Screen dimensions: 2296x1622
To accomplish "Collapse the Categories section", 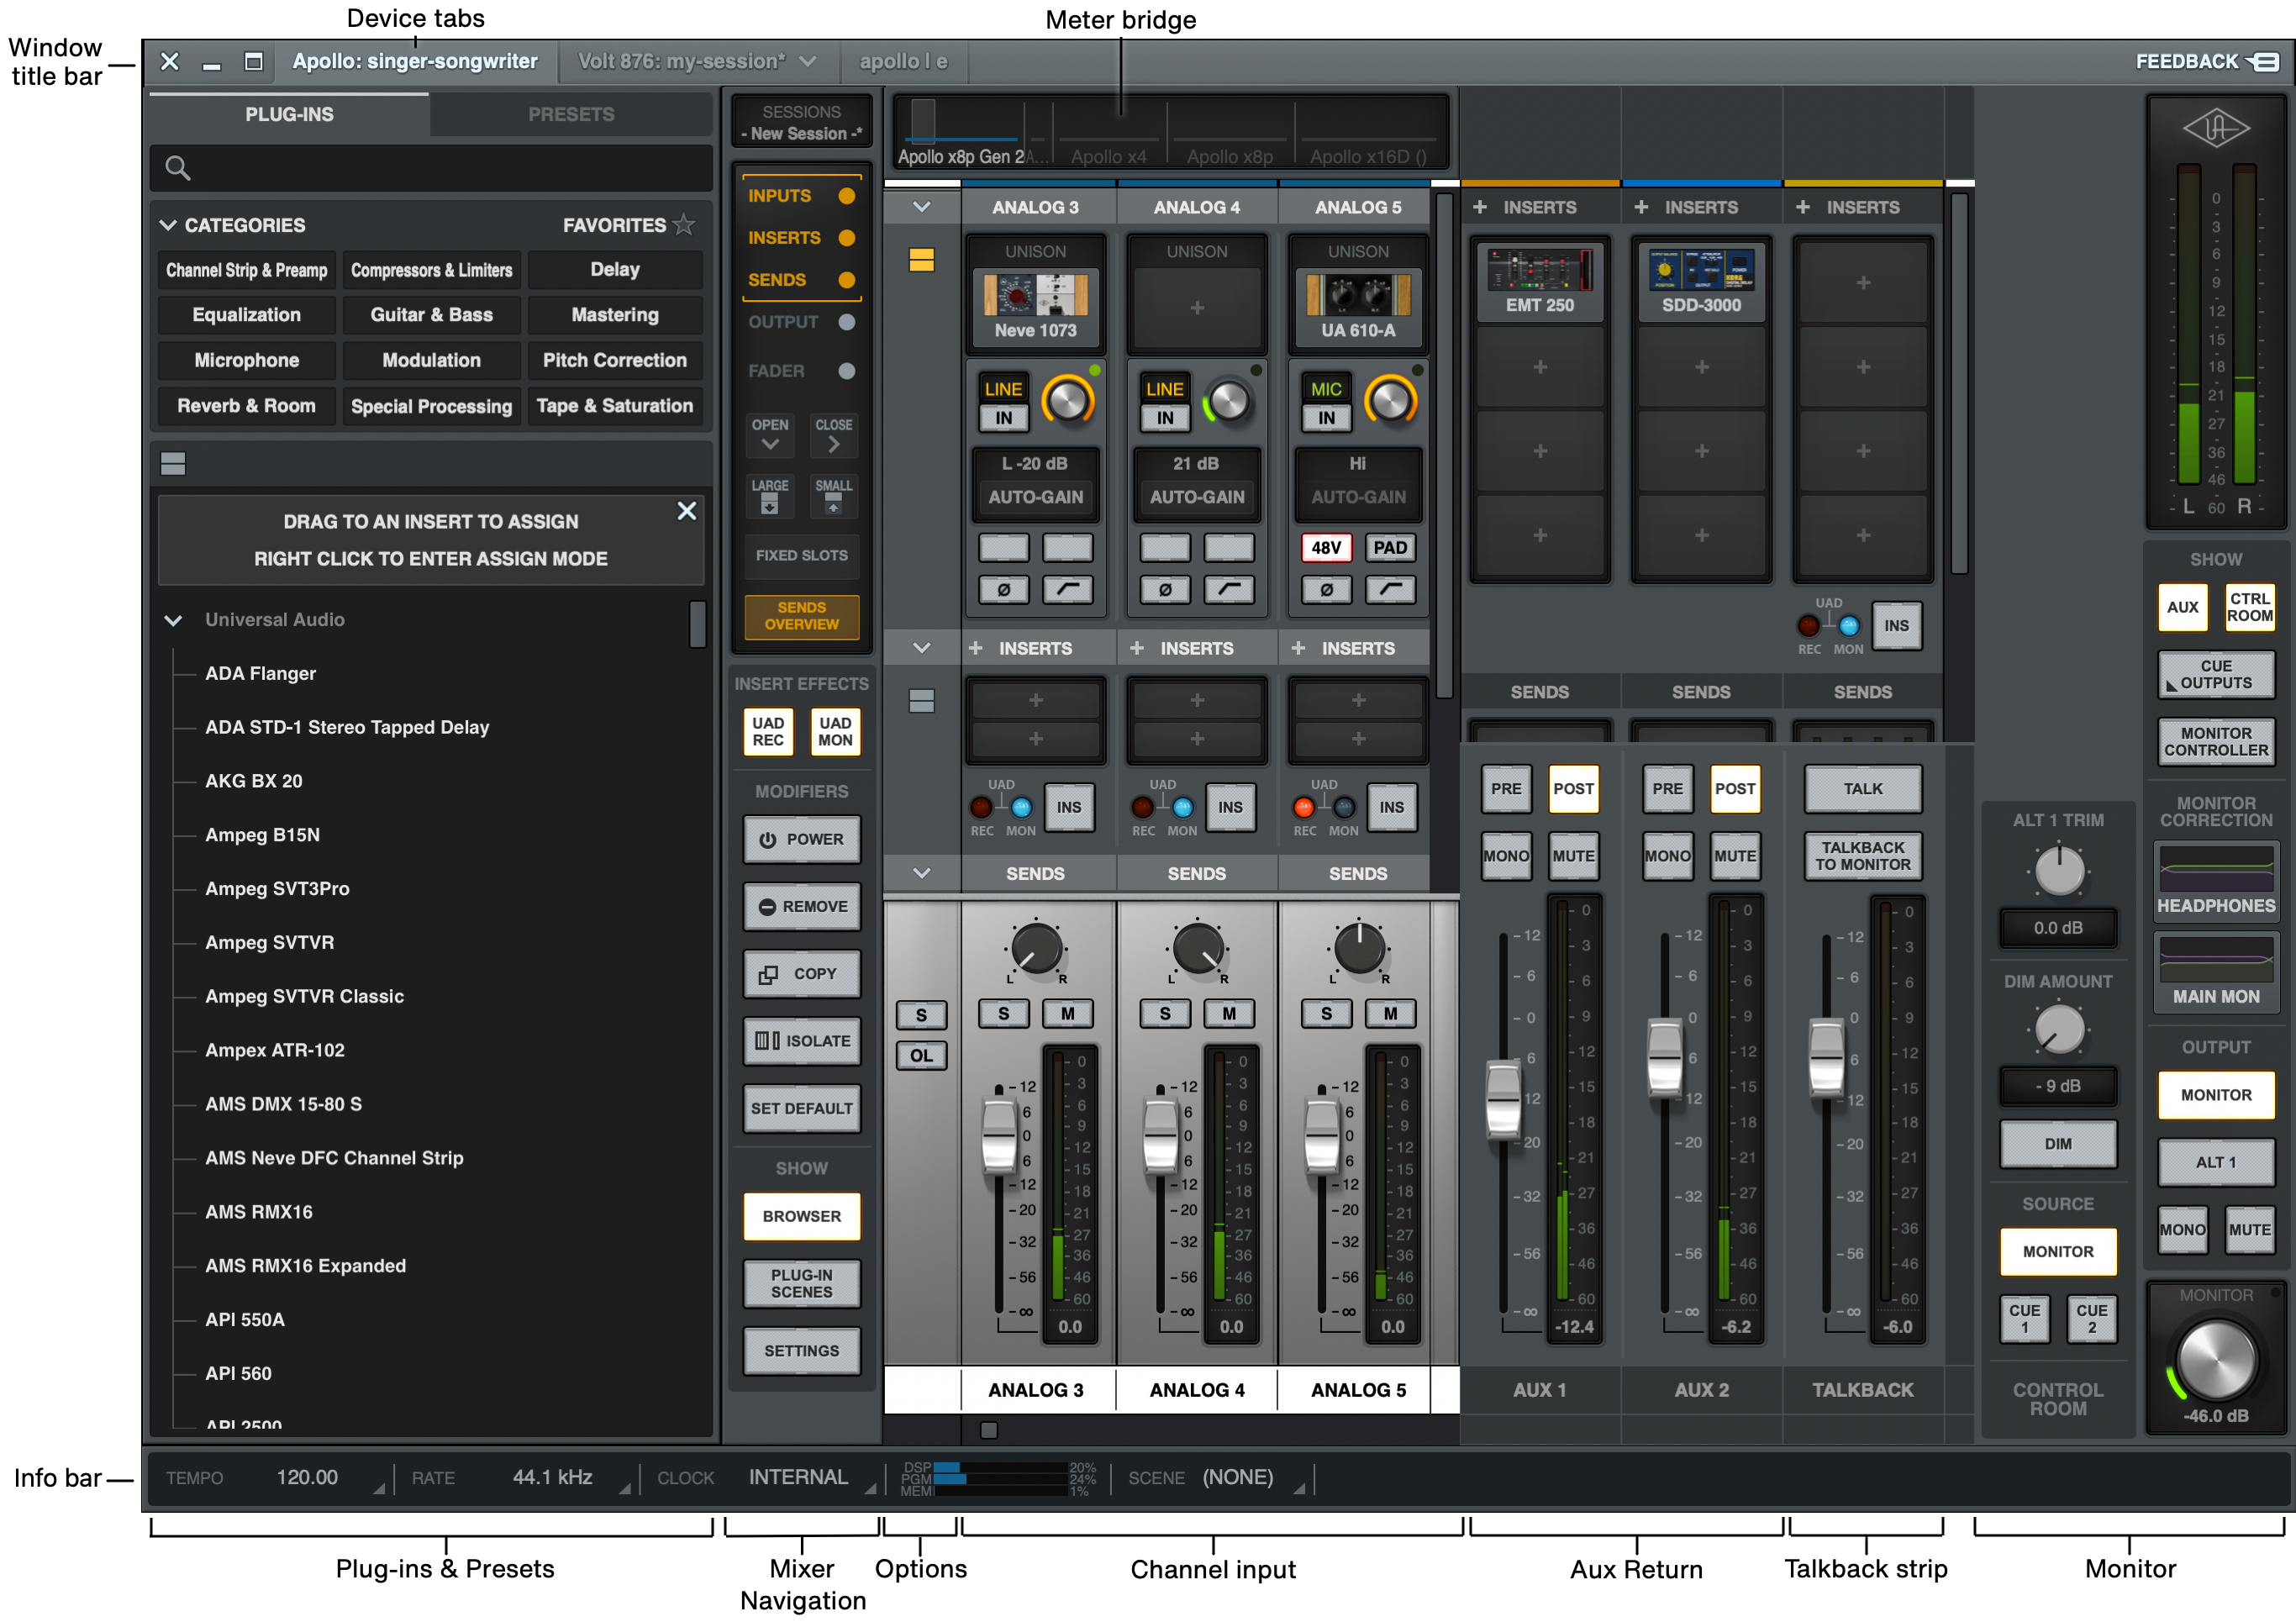I will pos(168,225).
